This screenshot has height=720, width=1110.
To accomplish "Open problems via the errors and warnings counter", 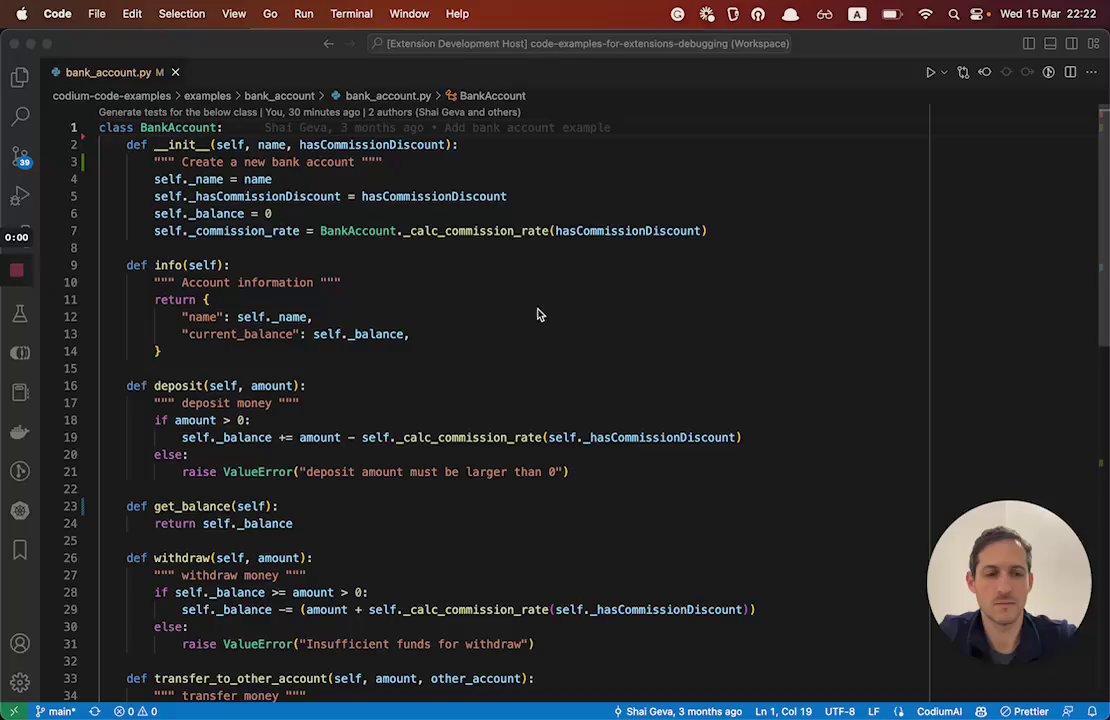I will click(136, 712).
